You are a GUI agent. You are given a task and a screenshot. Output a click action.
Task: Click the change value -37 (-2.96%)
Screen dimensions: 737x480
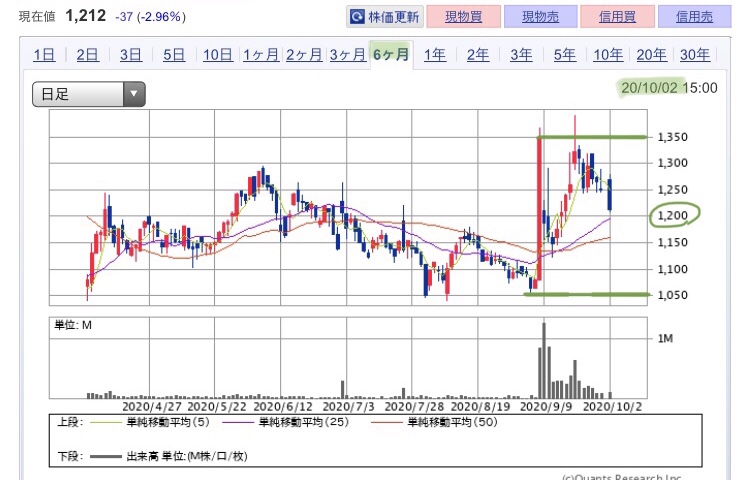(x=150, y=17)
